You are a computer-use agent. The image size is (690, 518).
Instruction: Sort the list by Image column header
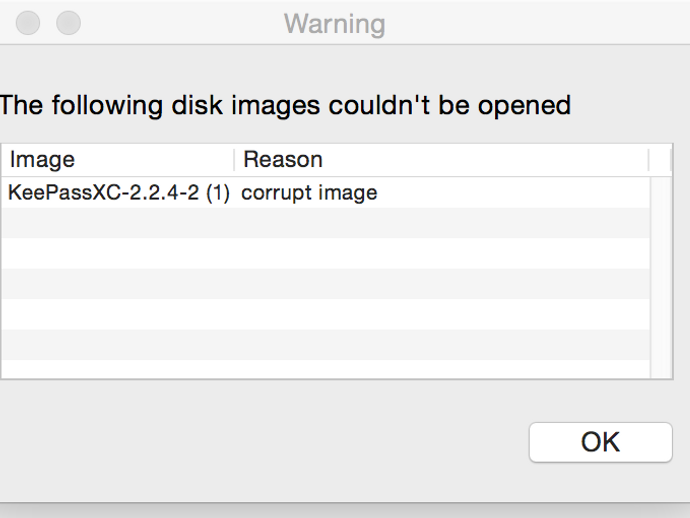pos(43,160)
